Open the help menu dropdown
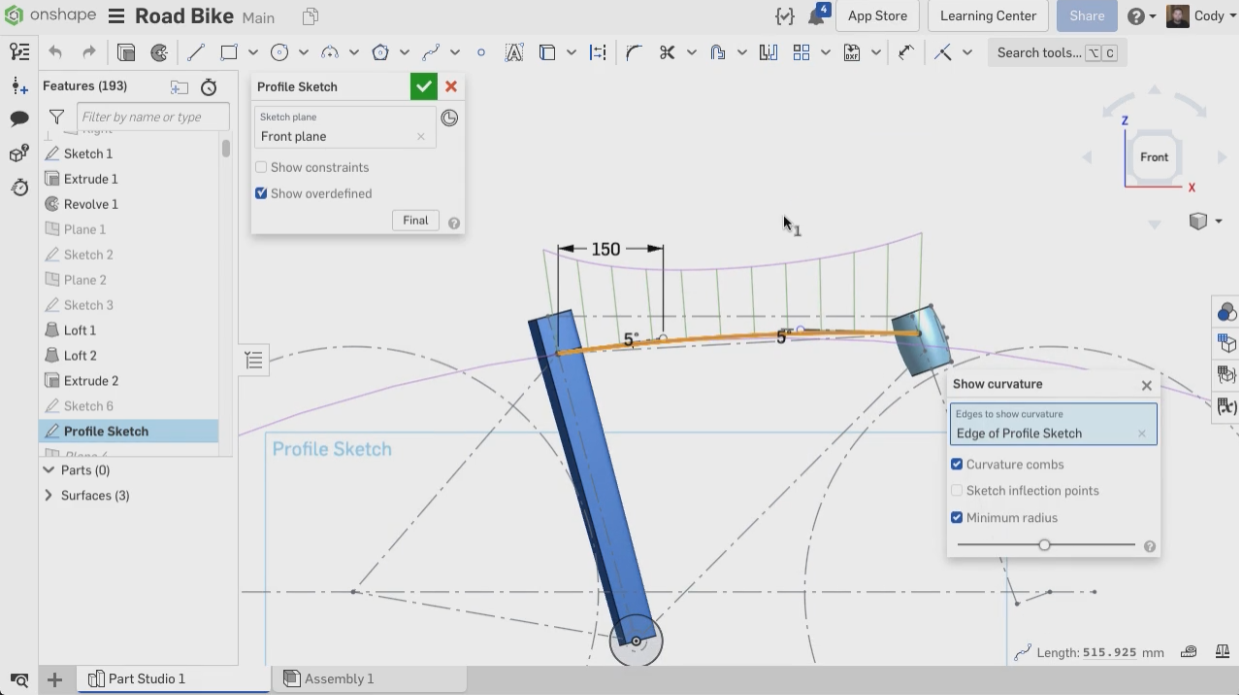The width and height of the screenshot is (1239, 695). 1141,16
